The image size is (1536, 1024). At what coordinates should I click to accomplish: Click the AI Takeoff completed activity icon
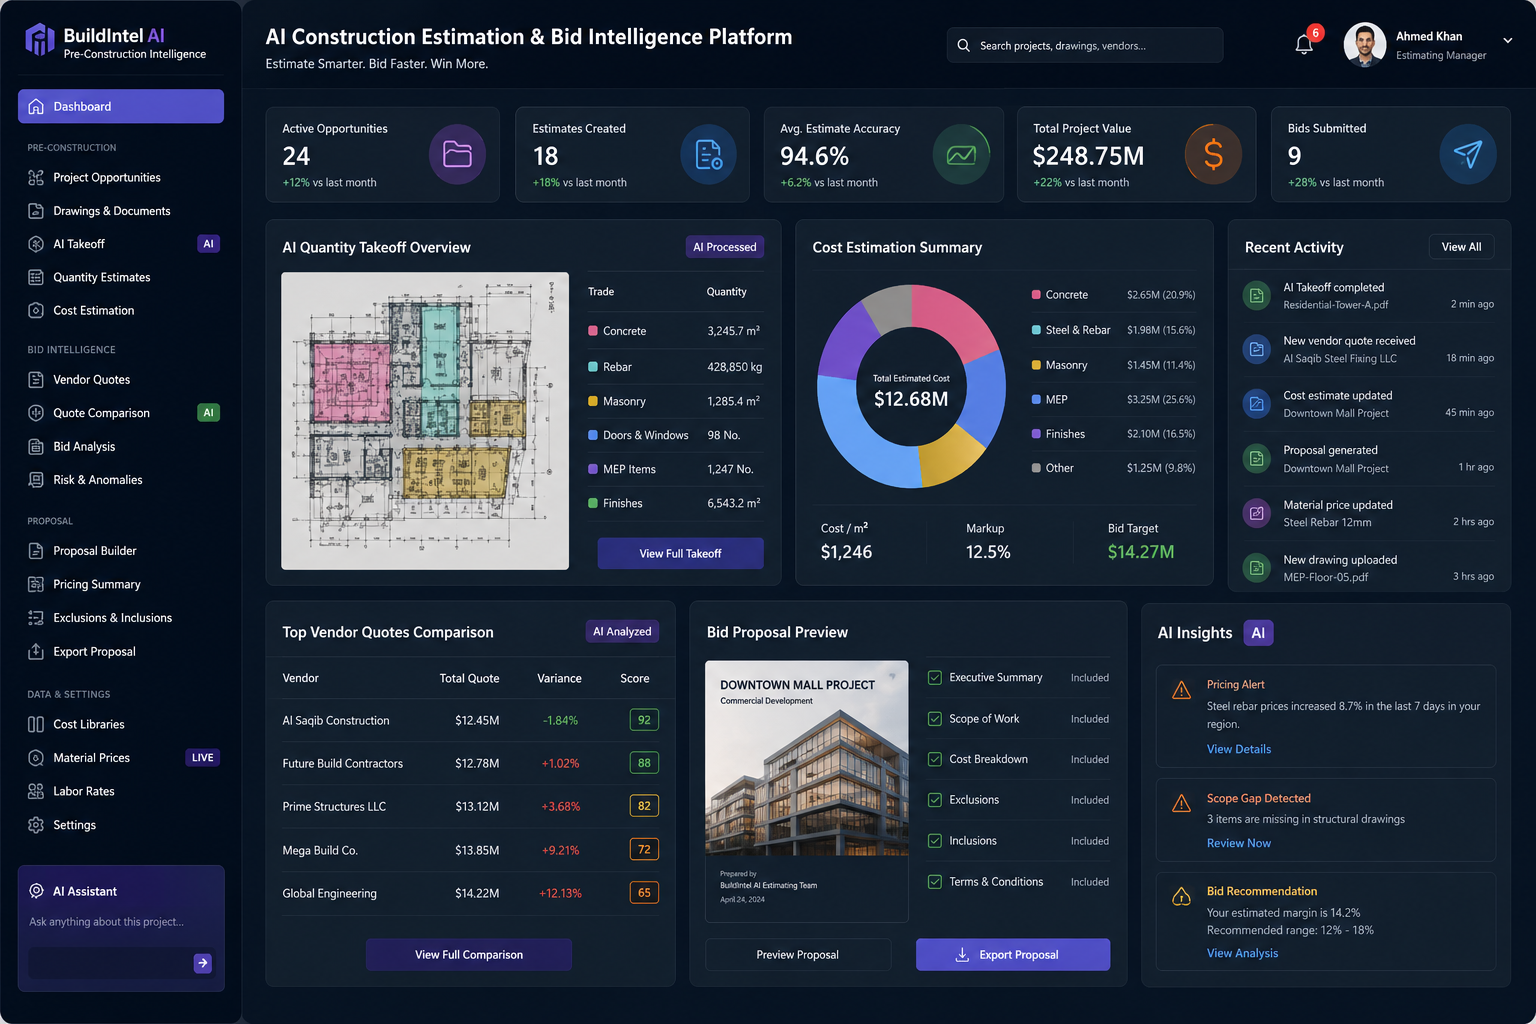[1256, 295]
